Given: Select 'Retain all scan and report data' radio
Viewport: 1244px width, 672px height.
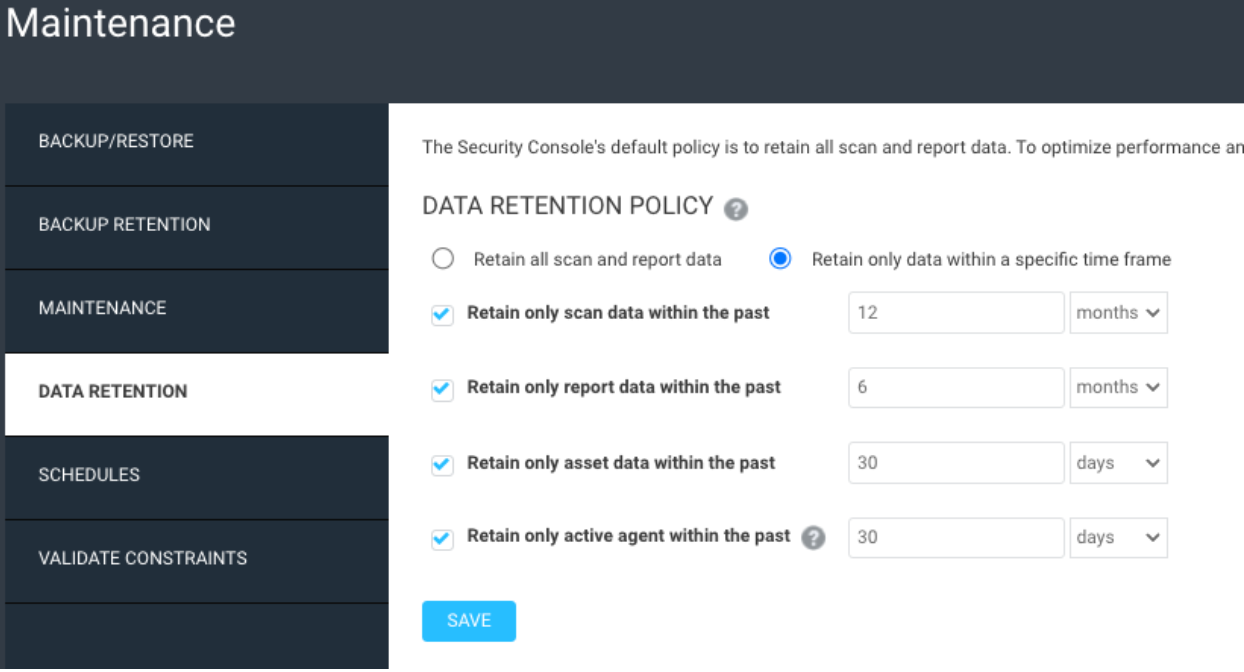Looking at the screenshot, I should (443, 259).
